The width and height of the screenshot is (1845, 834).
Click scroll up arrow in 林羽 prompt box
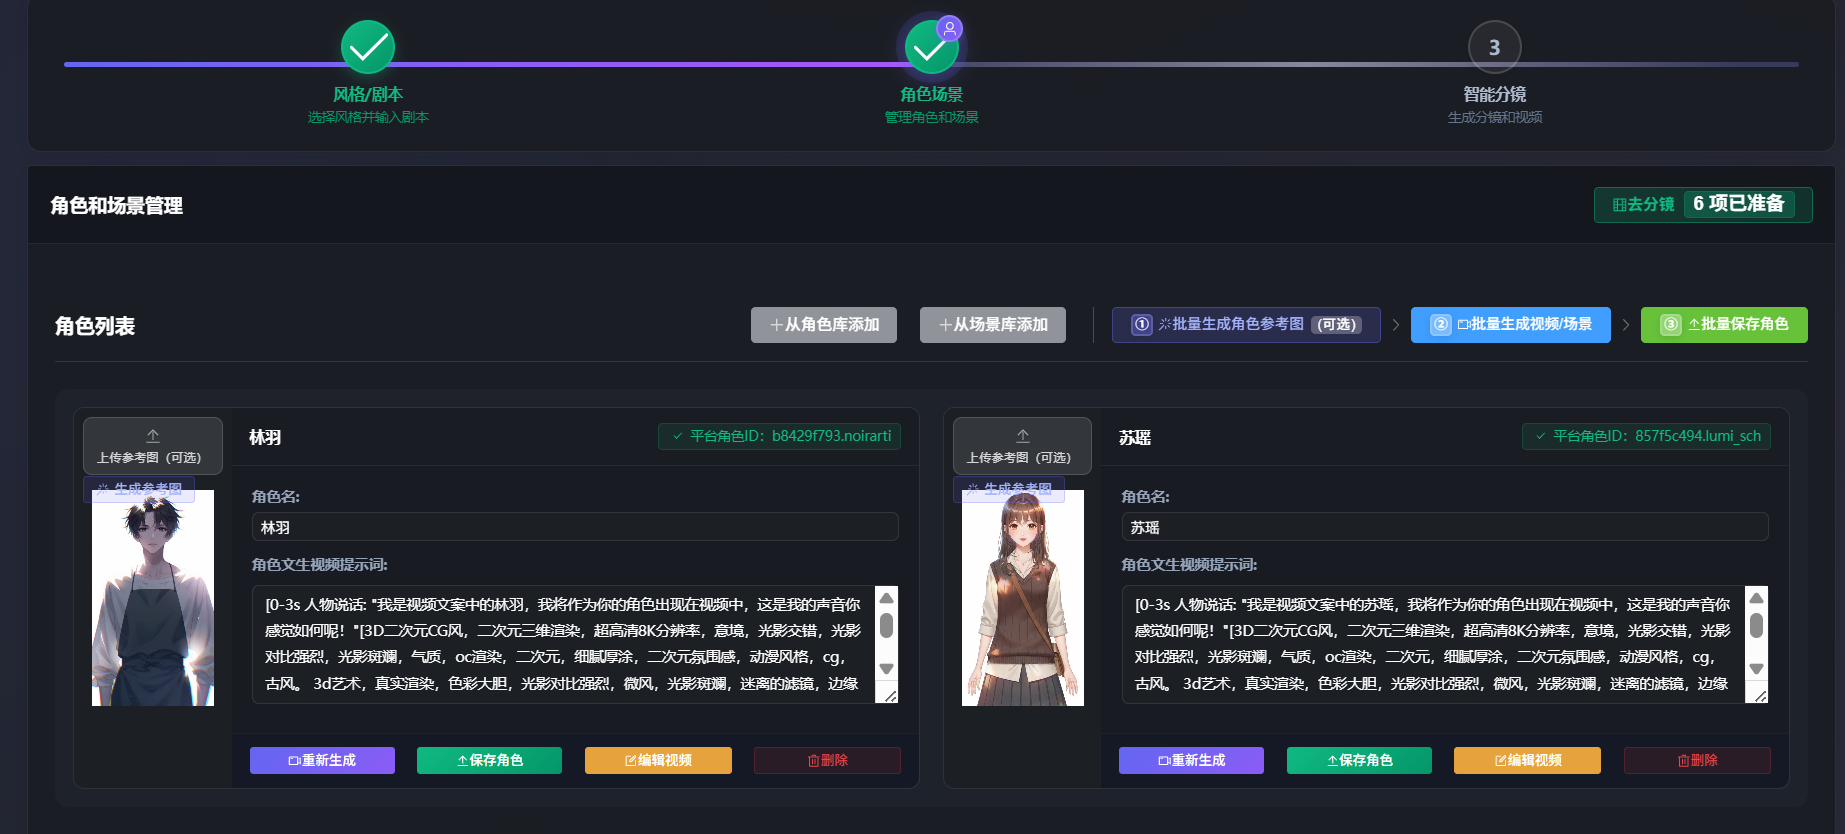coord(886,598)
